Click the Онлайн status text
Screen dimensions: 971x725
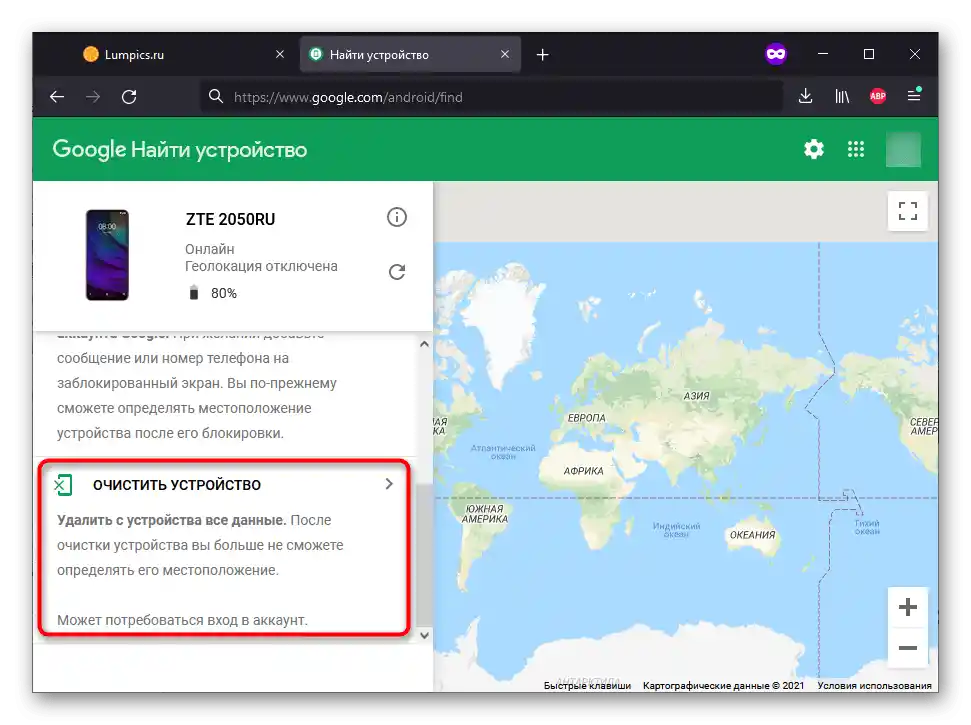coord(210,249)
